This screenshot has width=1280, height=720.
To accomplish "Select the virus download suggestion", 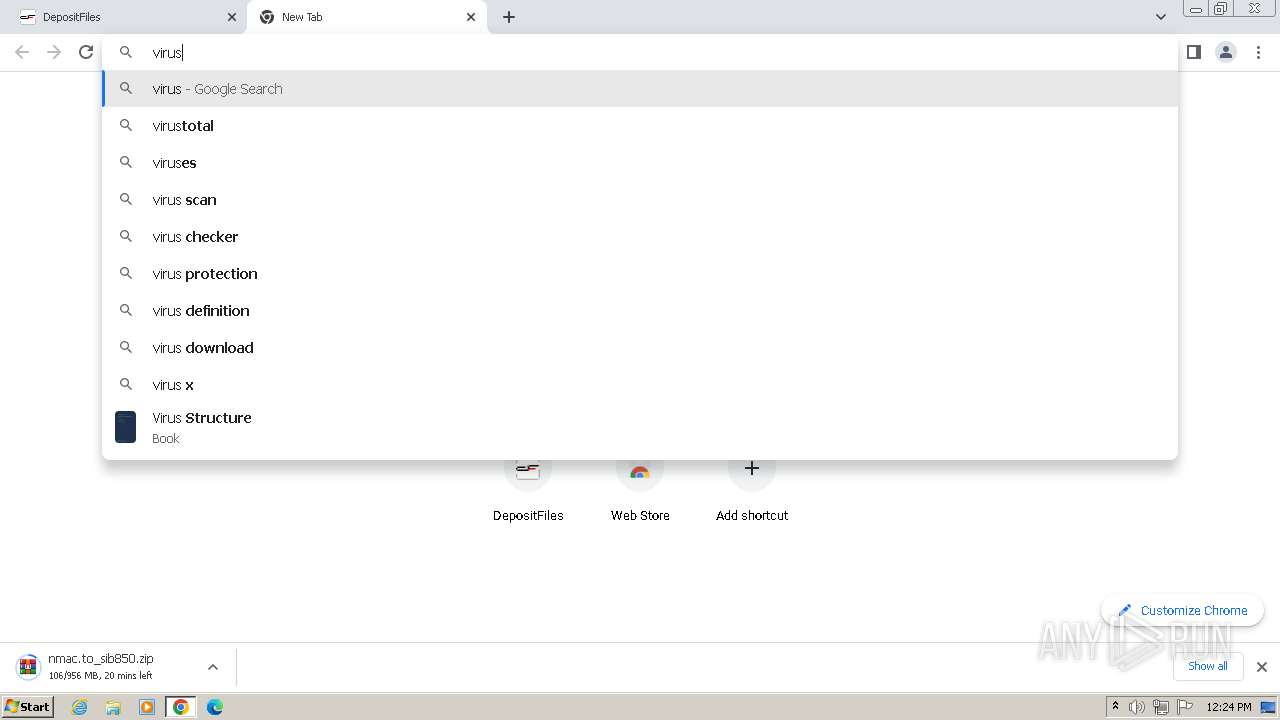I will click(640, 347).
